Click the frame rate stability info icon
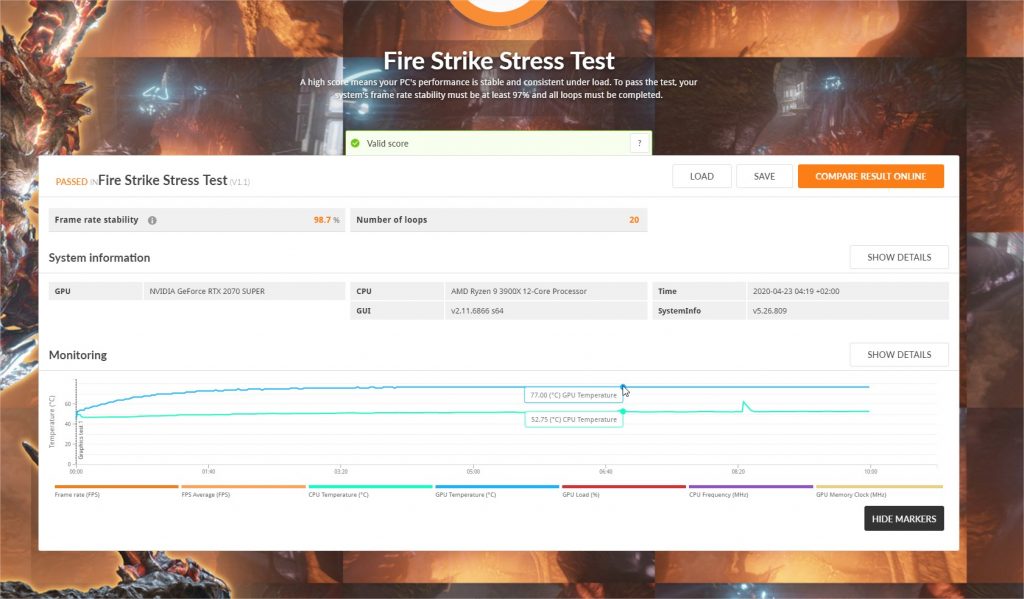The image size is (1024, 599). pyautogui.click(x=152, y=220)
